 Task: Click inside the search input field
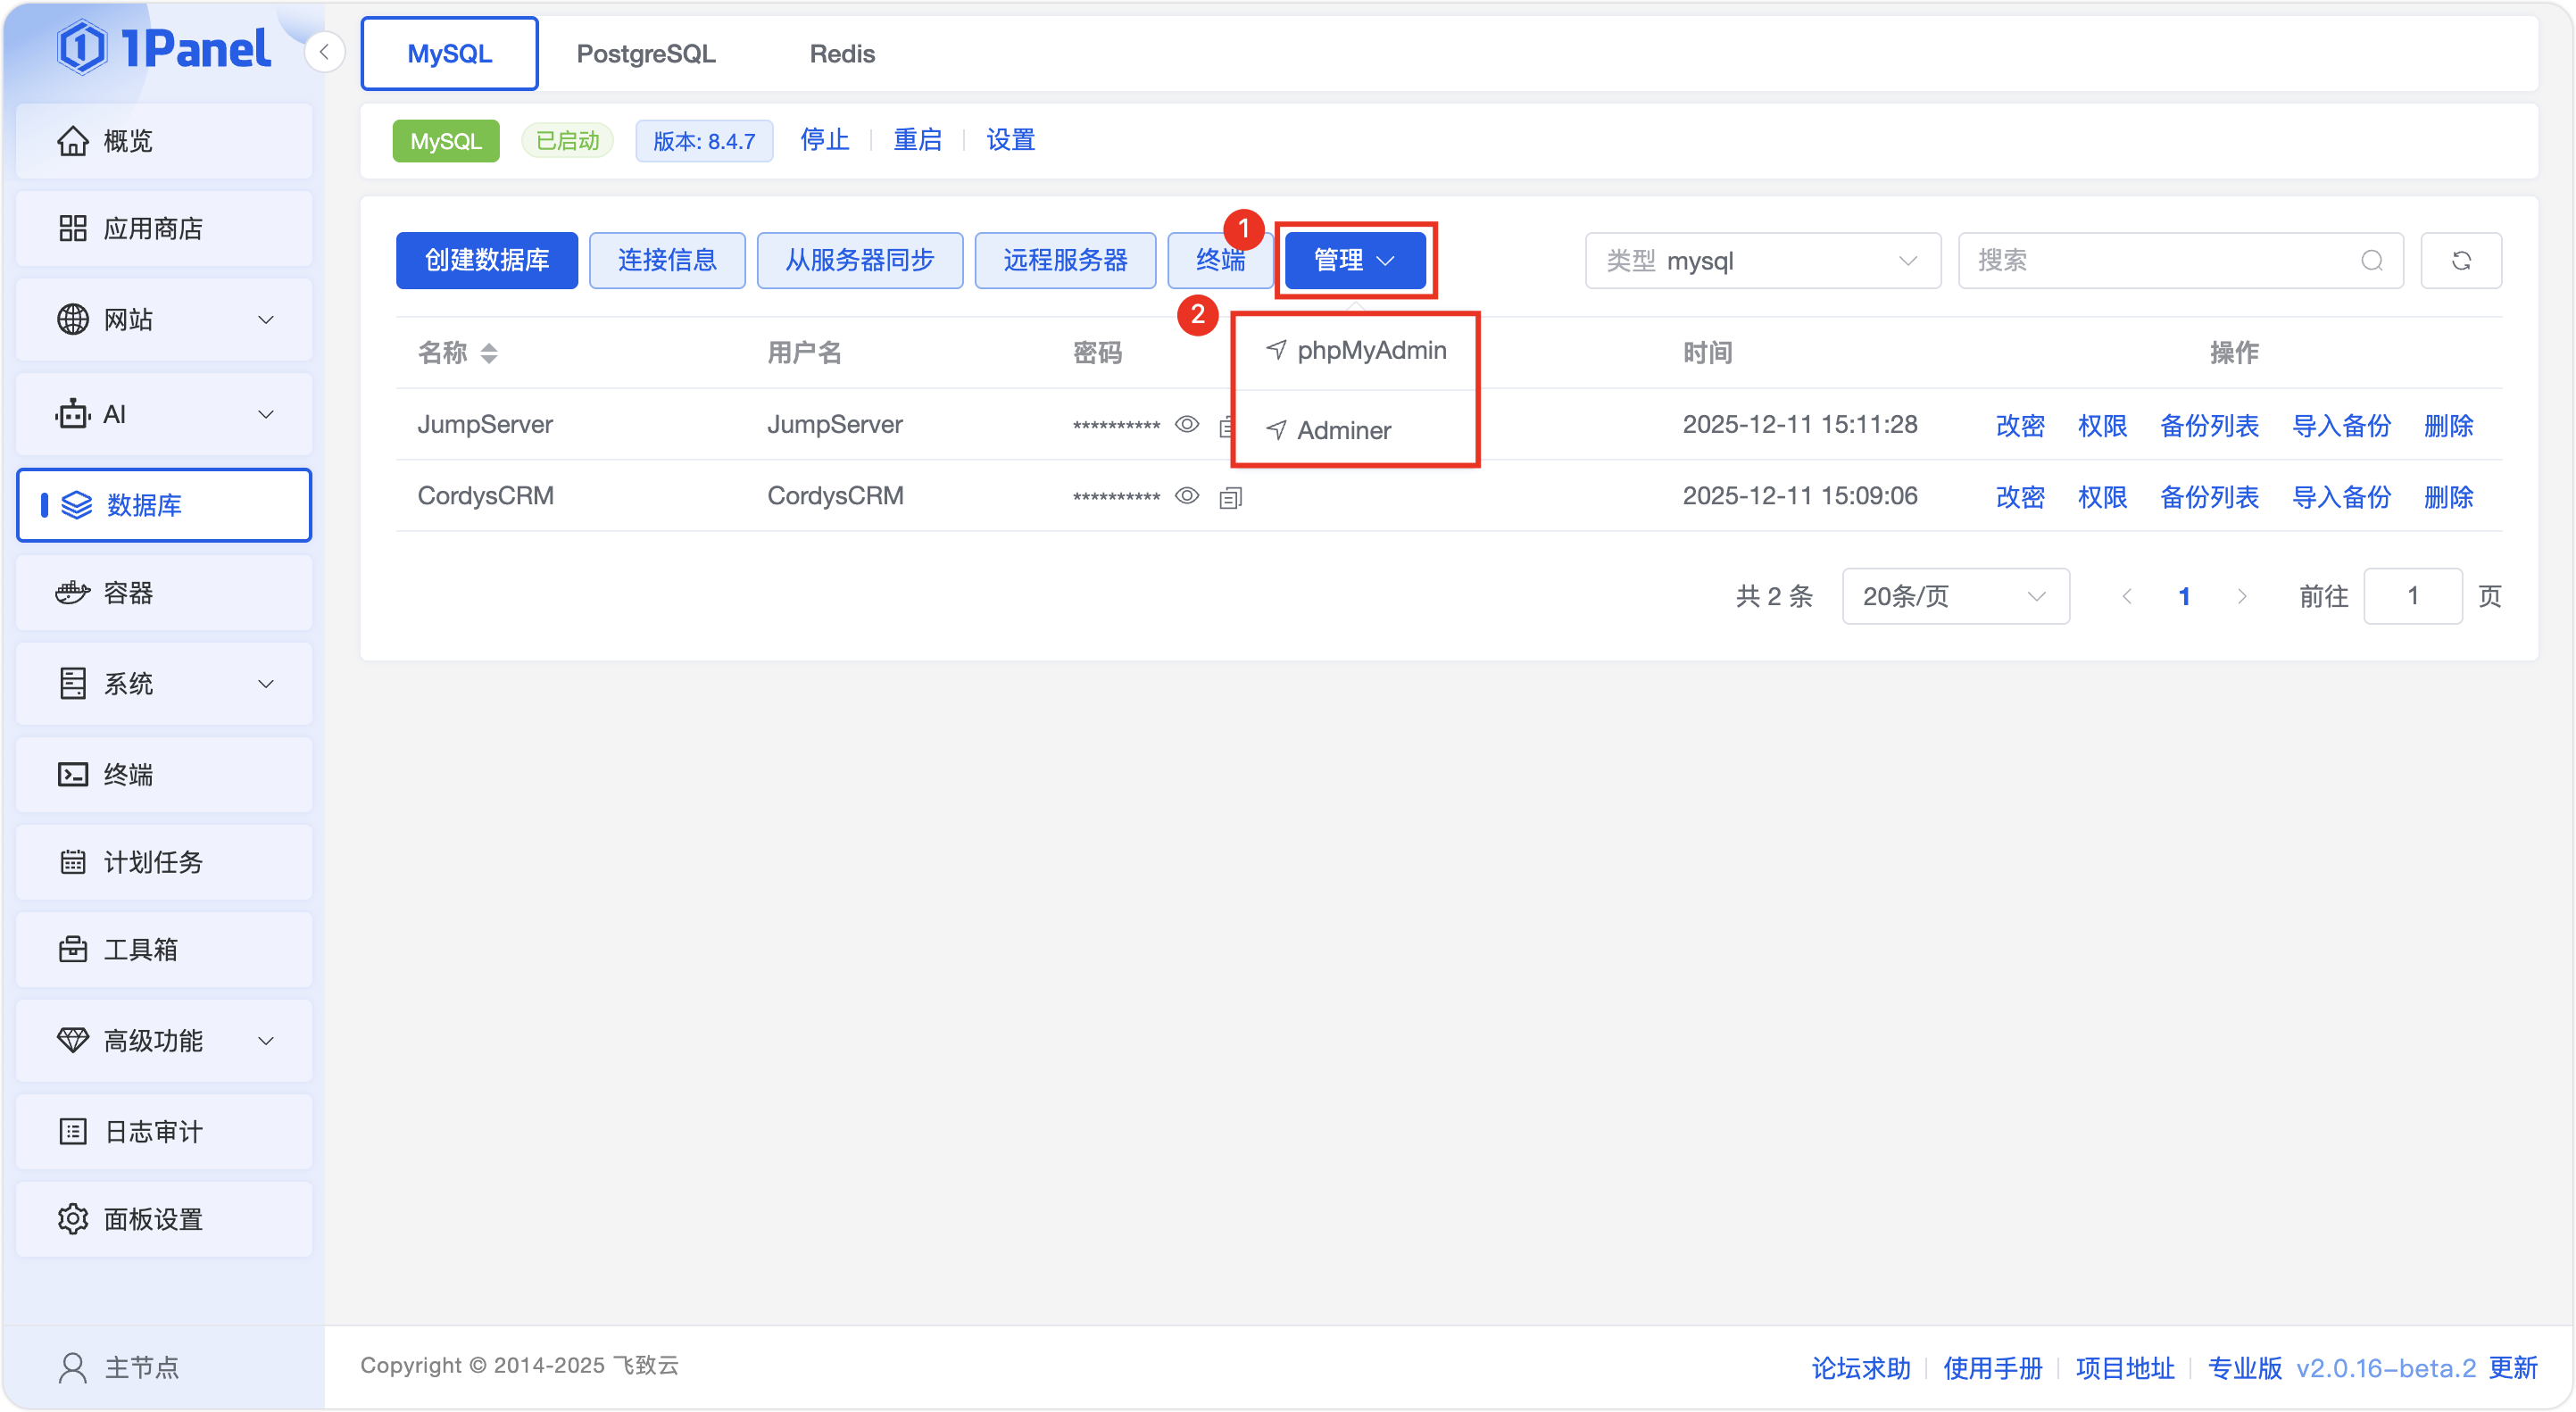click(2150, 260)
